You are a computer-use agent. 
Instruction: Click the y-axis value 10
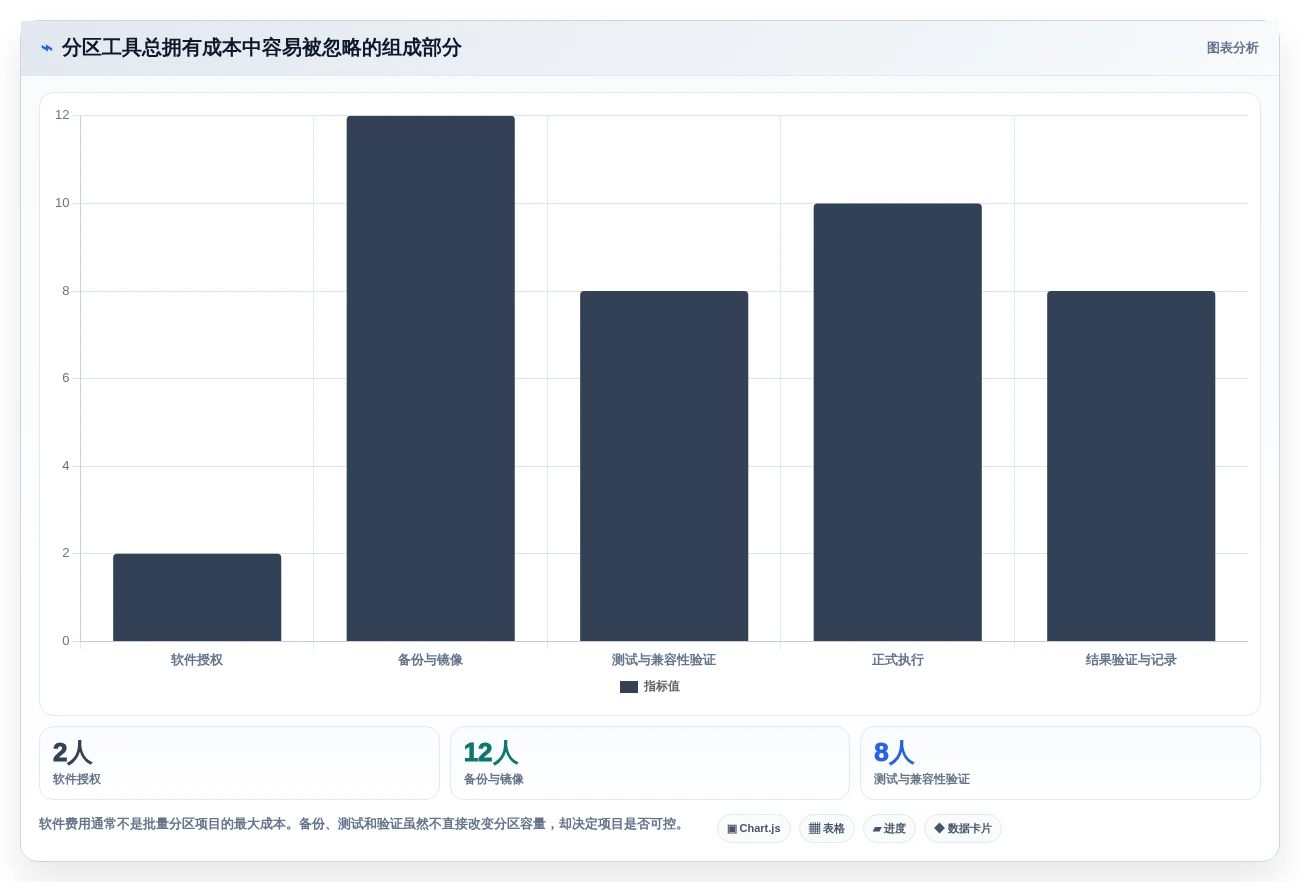click(63, 203)
